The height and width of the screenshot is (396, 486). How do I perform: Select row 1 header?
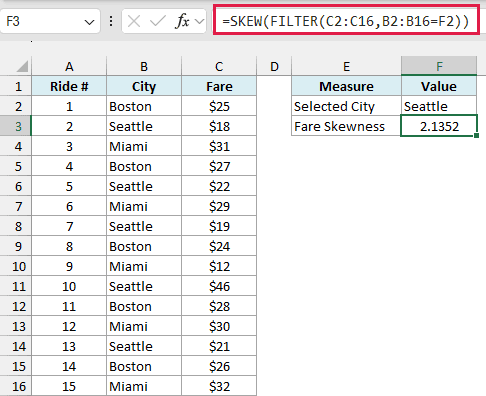point(16,86)
